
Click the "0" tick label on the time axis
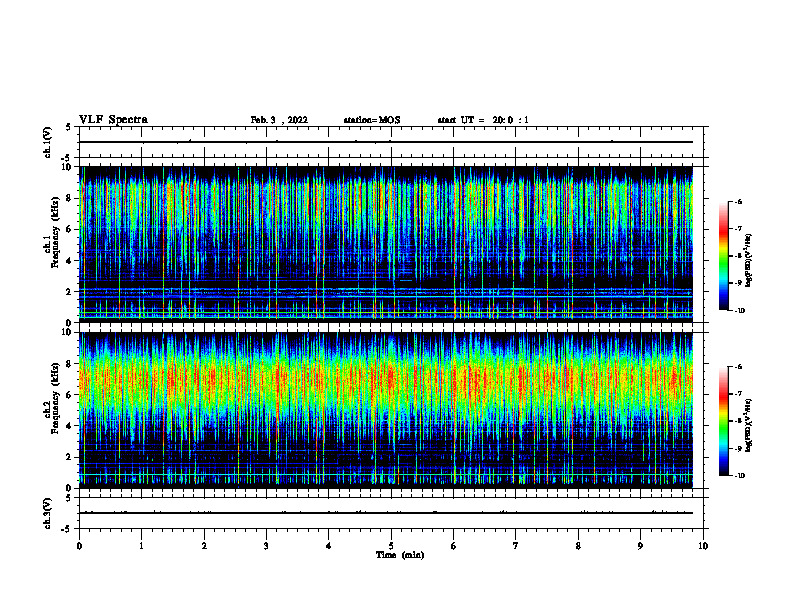[x=79, y=546]
